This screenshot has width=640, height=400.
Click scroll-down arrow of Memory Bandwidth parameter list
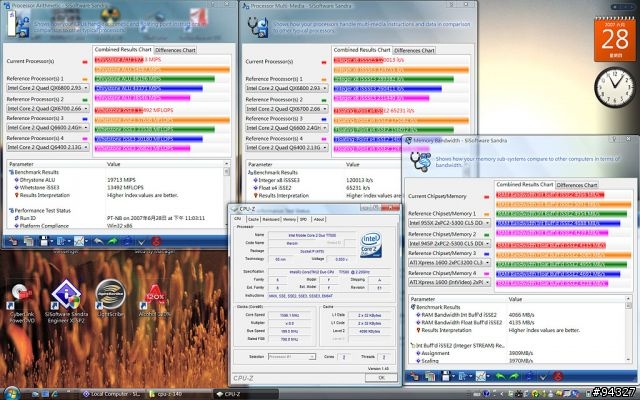tap(628, 359)
